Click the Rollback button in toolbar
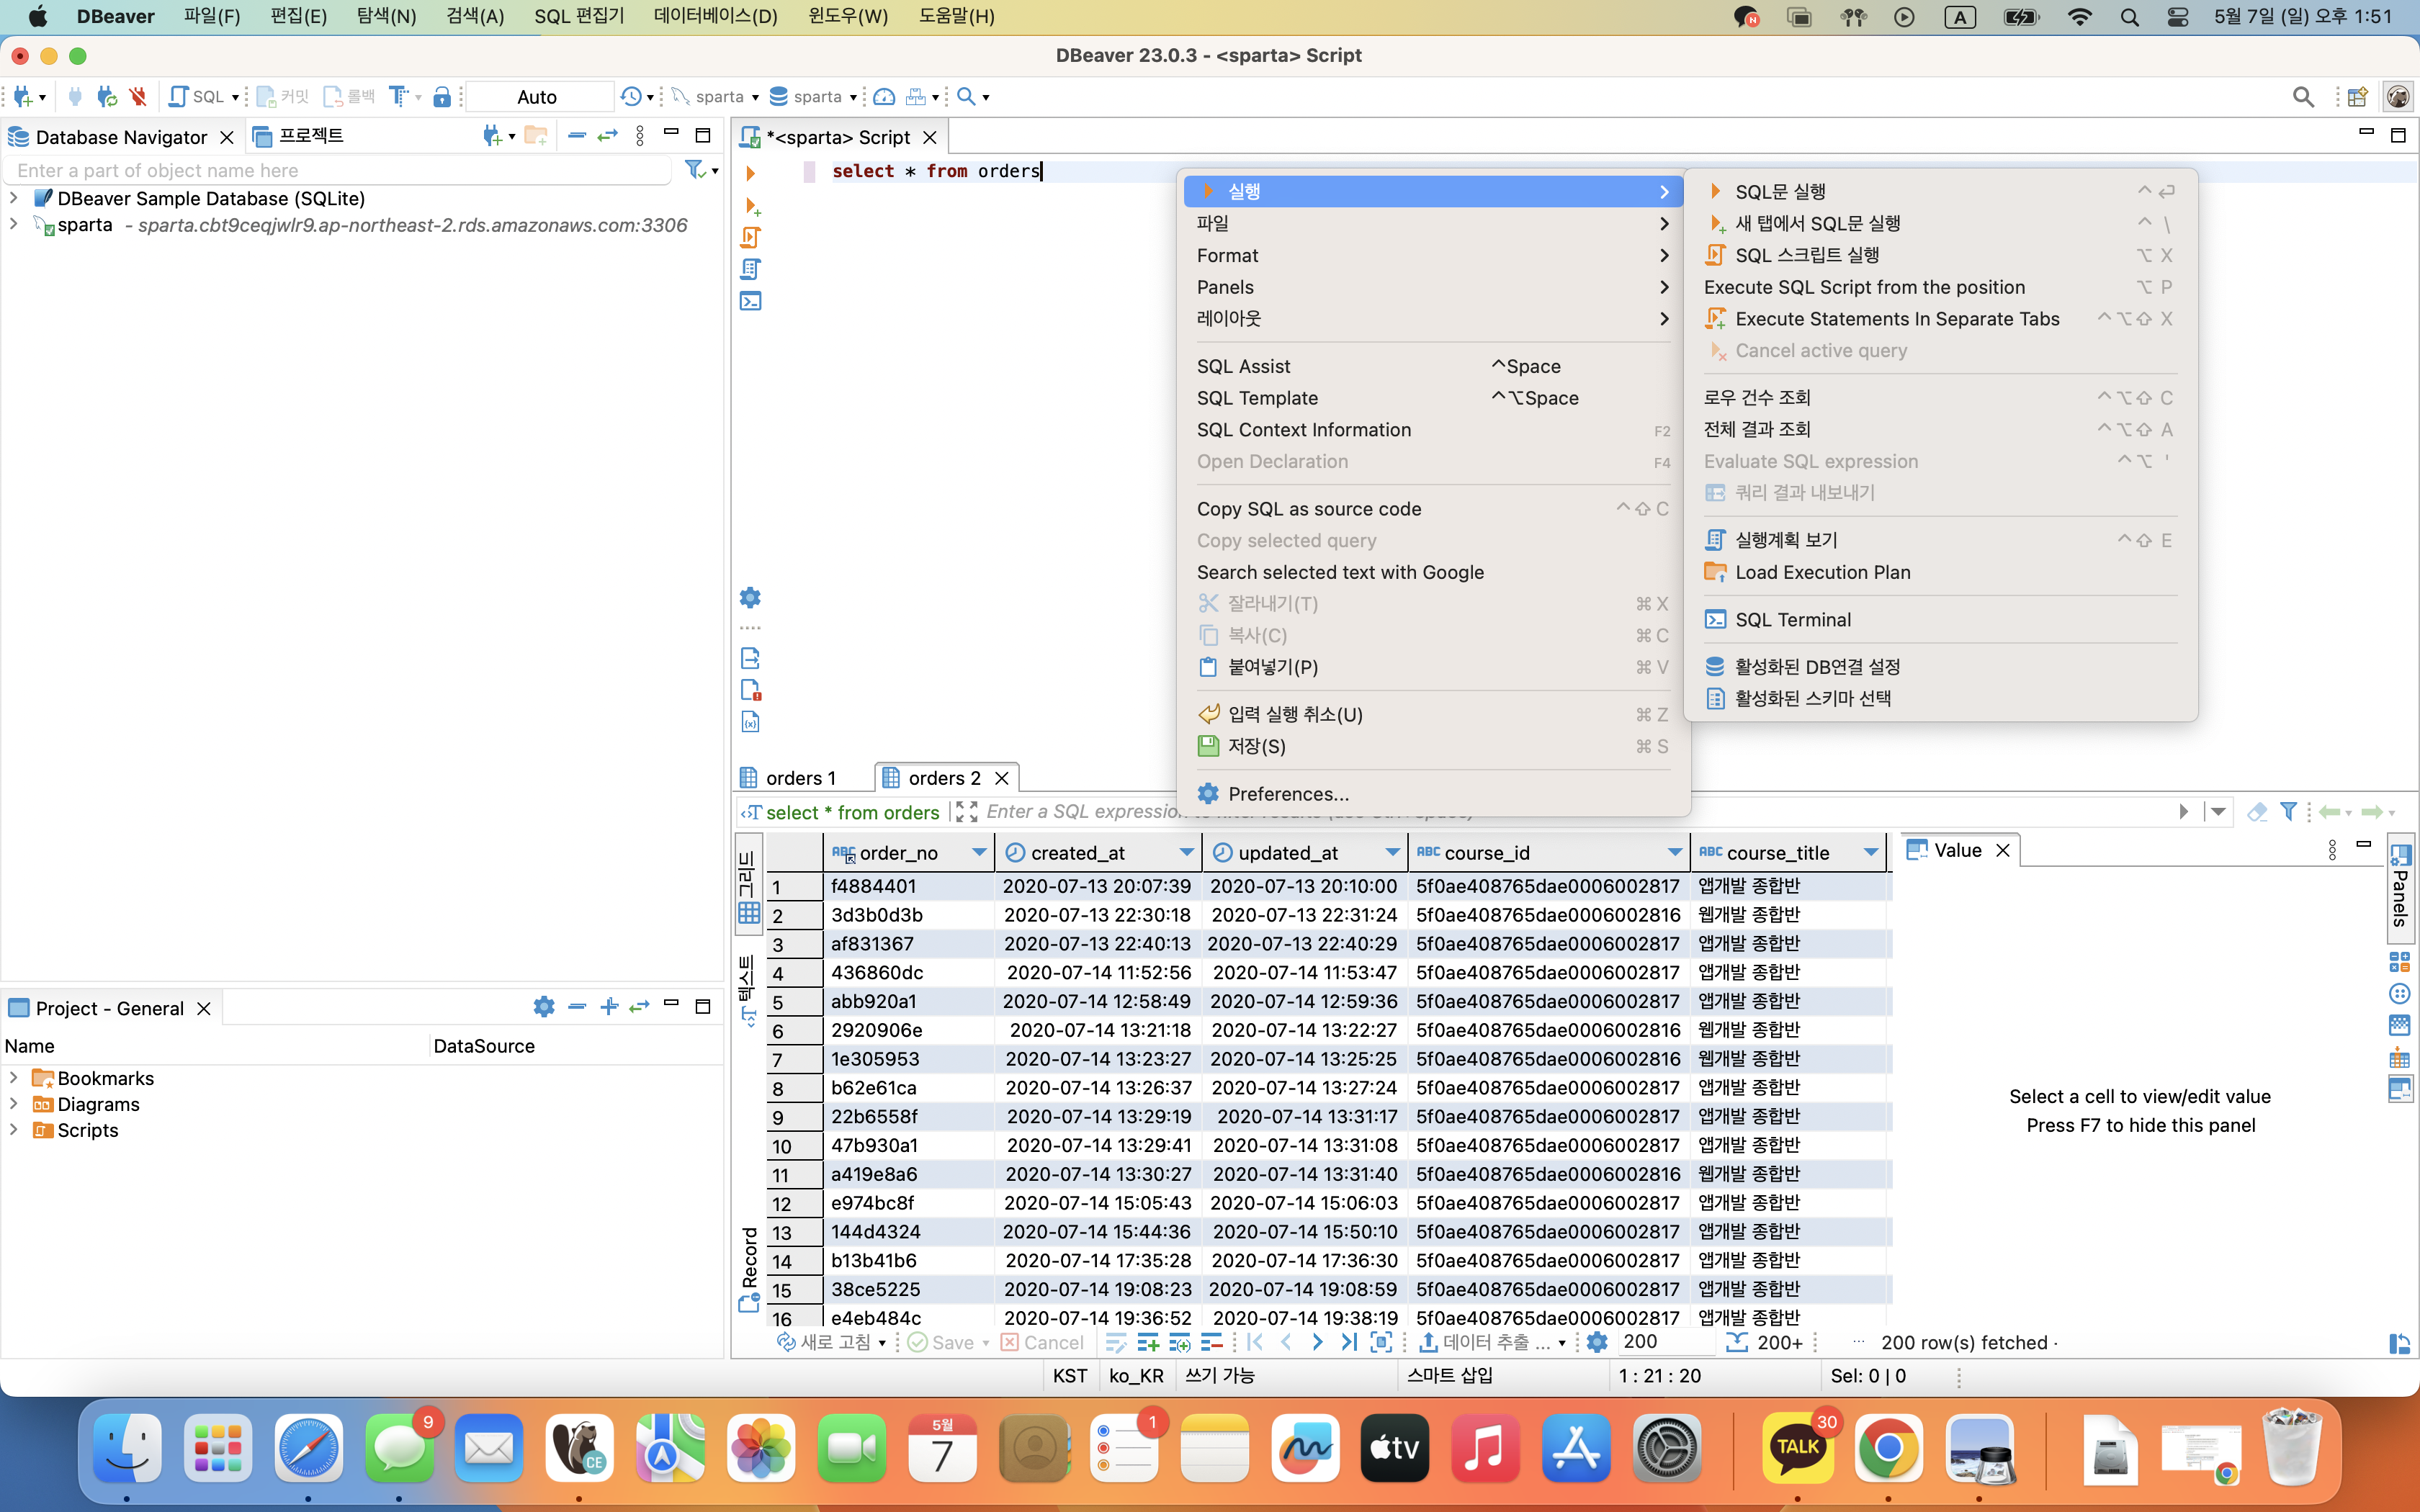The width and height of the screenshot is (2420, 1512). [349, 97]
